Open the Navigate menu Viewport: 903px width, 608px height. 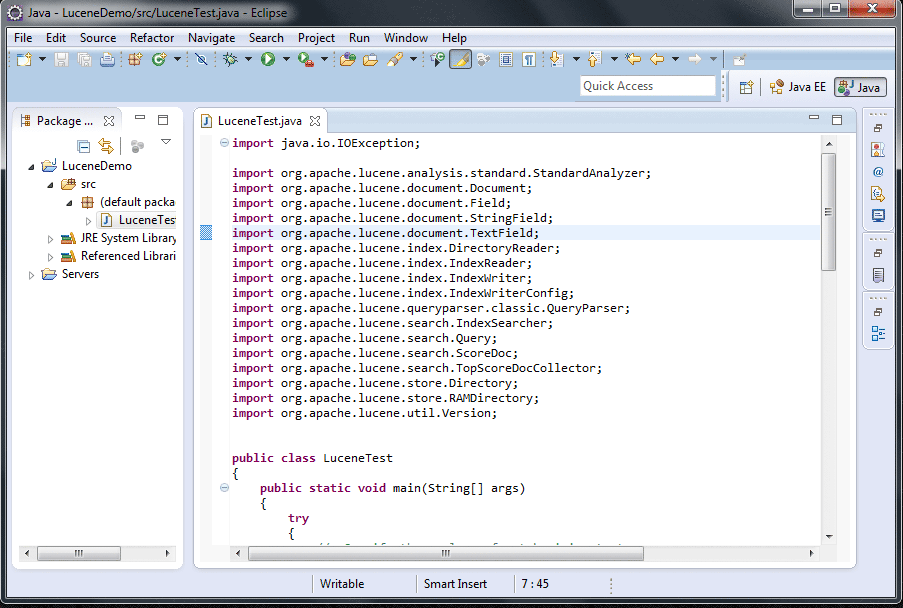[x=211, y=38]
